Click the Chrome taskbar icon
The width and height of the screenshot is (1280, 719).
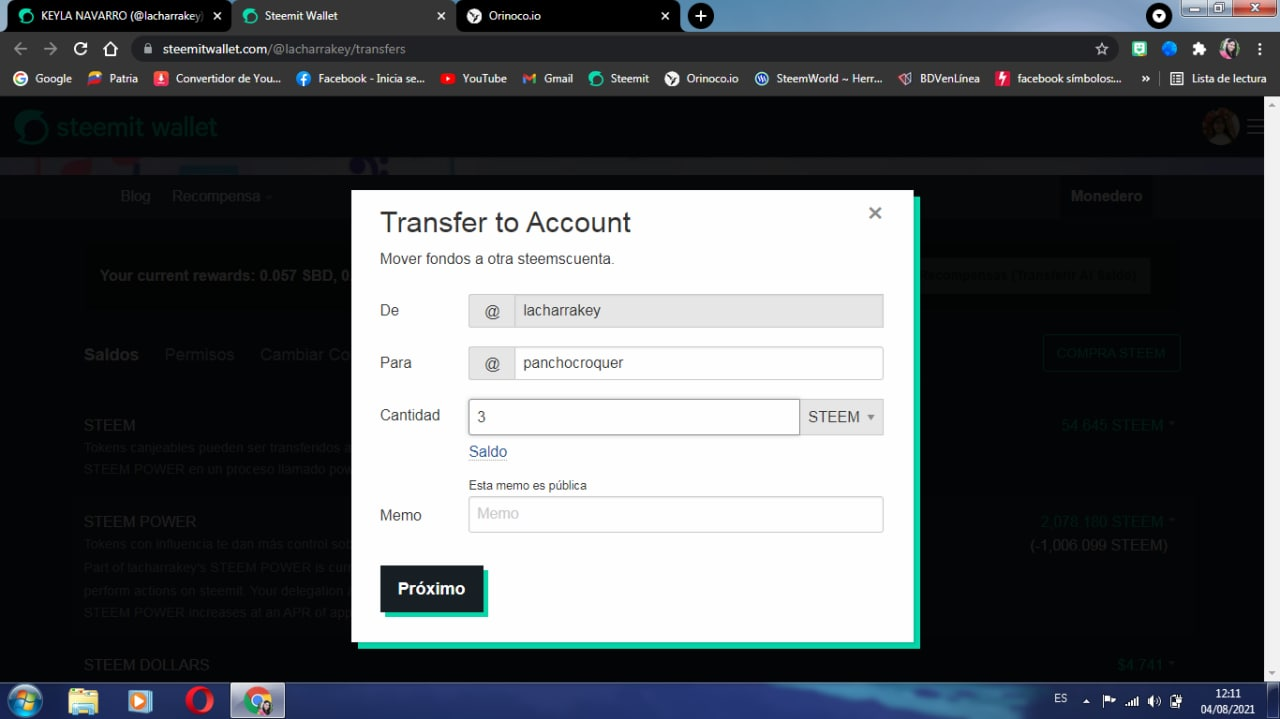click(x=258, y=701)
